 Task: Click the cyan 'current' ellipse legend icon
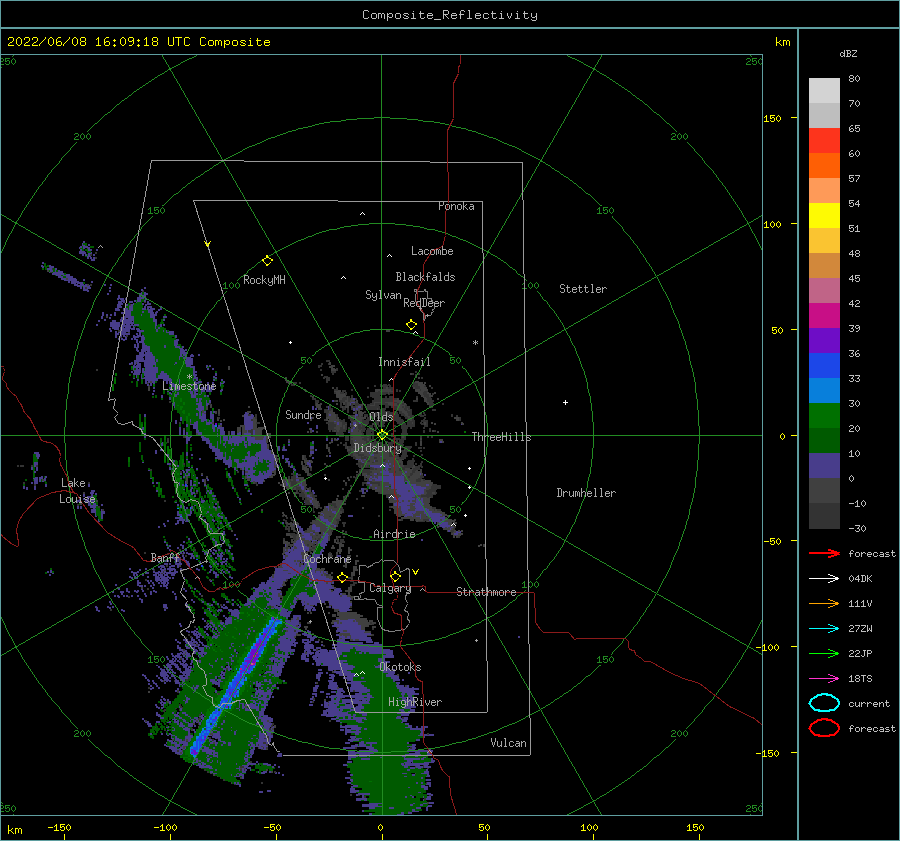click(x=824, y=703)
